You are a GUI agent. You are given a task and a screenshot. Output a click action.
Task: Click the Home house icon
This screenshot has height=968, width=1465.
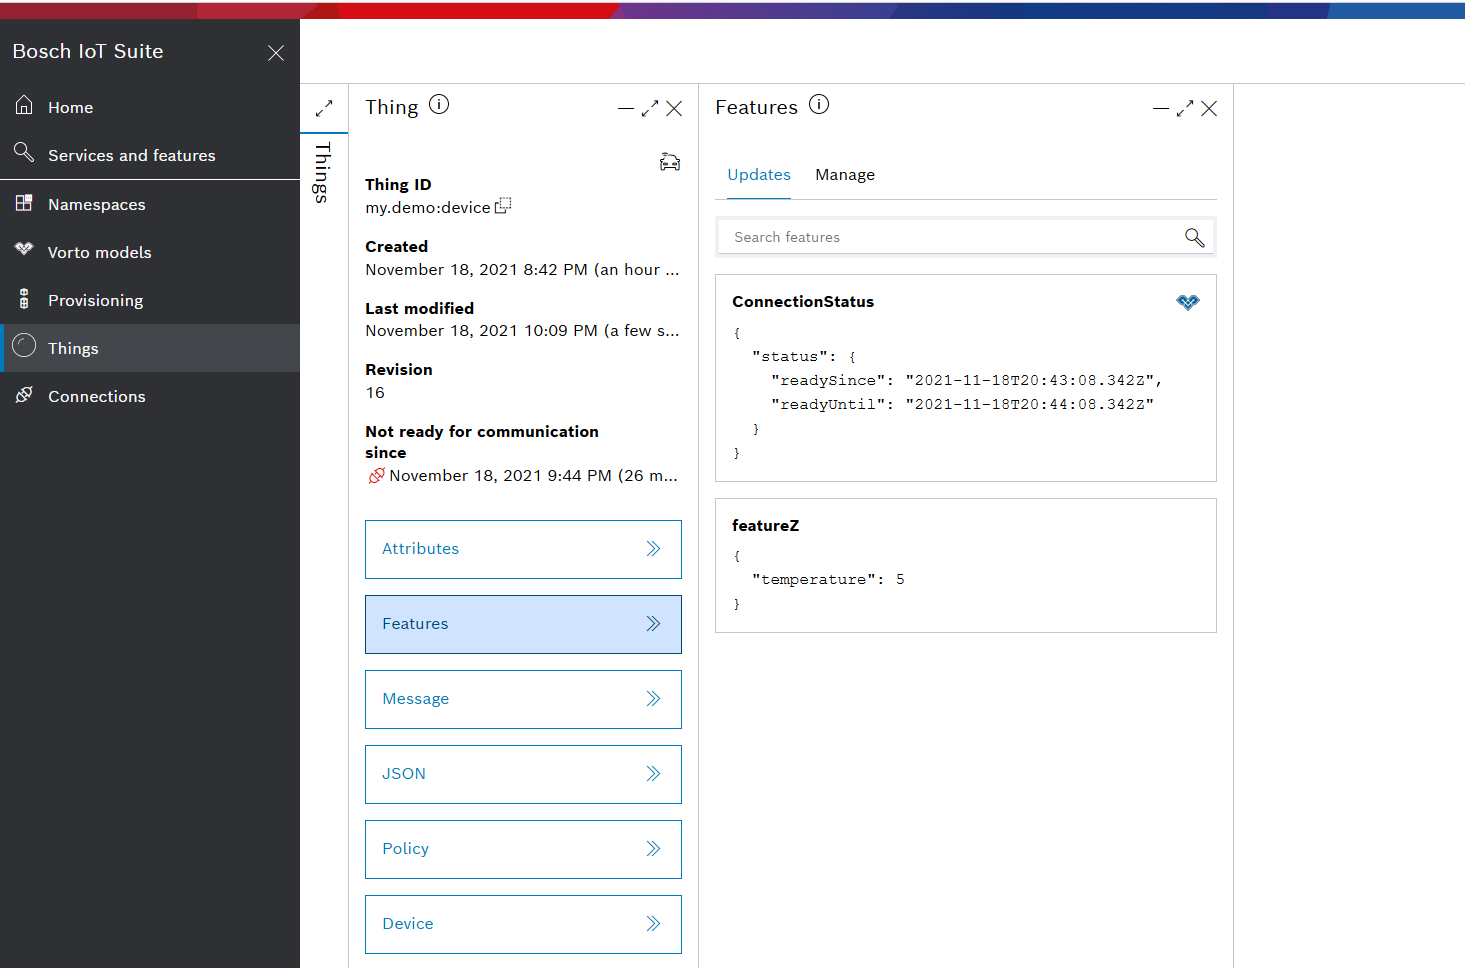(x=24, y=105)
